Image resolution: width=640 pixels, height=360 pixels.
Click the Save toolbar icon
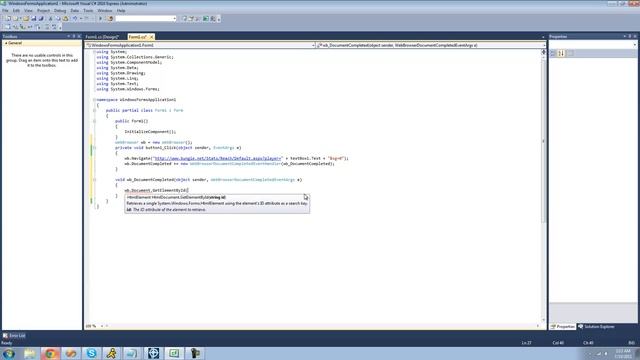tap(34, 19)
